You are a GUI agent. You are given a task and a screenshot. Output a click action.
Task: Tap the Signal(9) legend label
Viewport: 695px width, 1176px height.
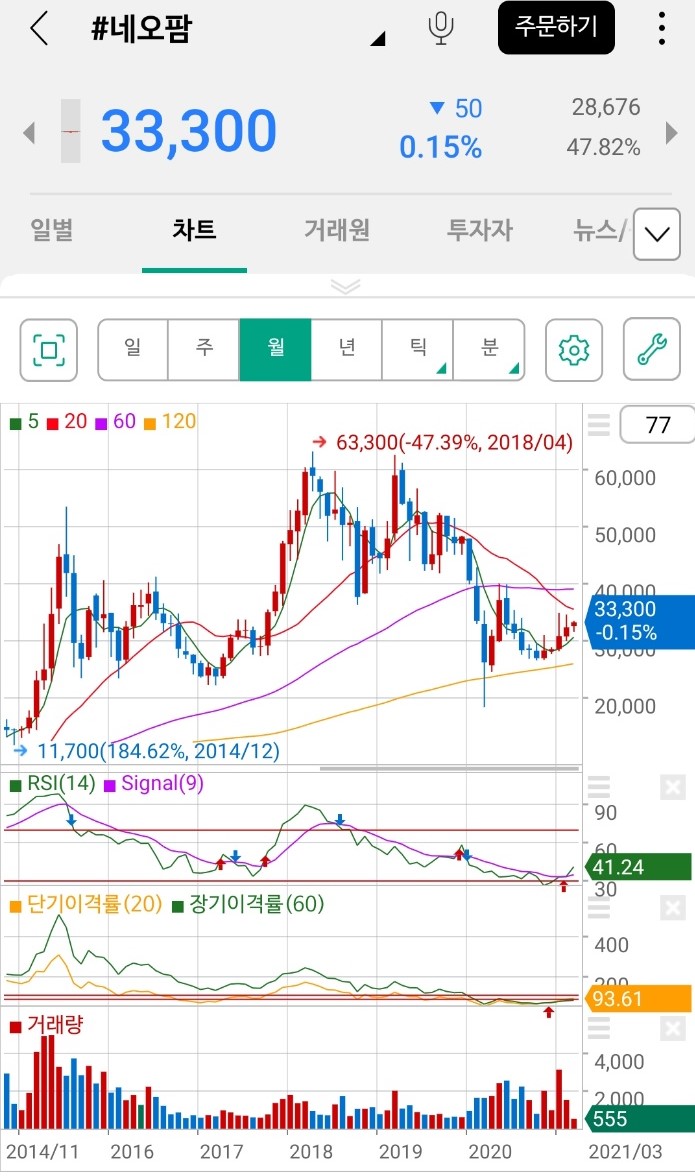click(154, 784)
